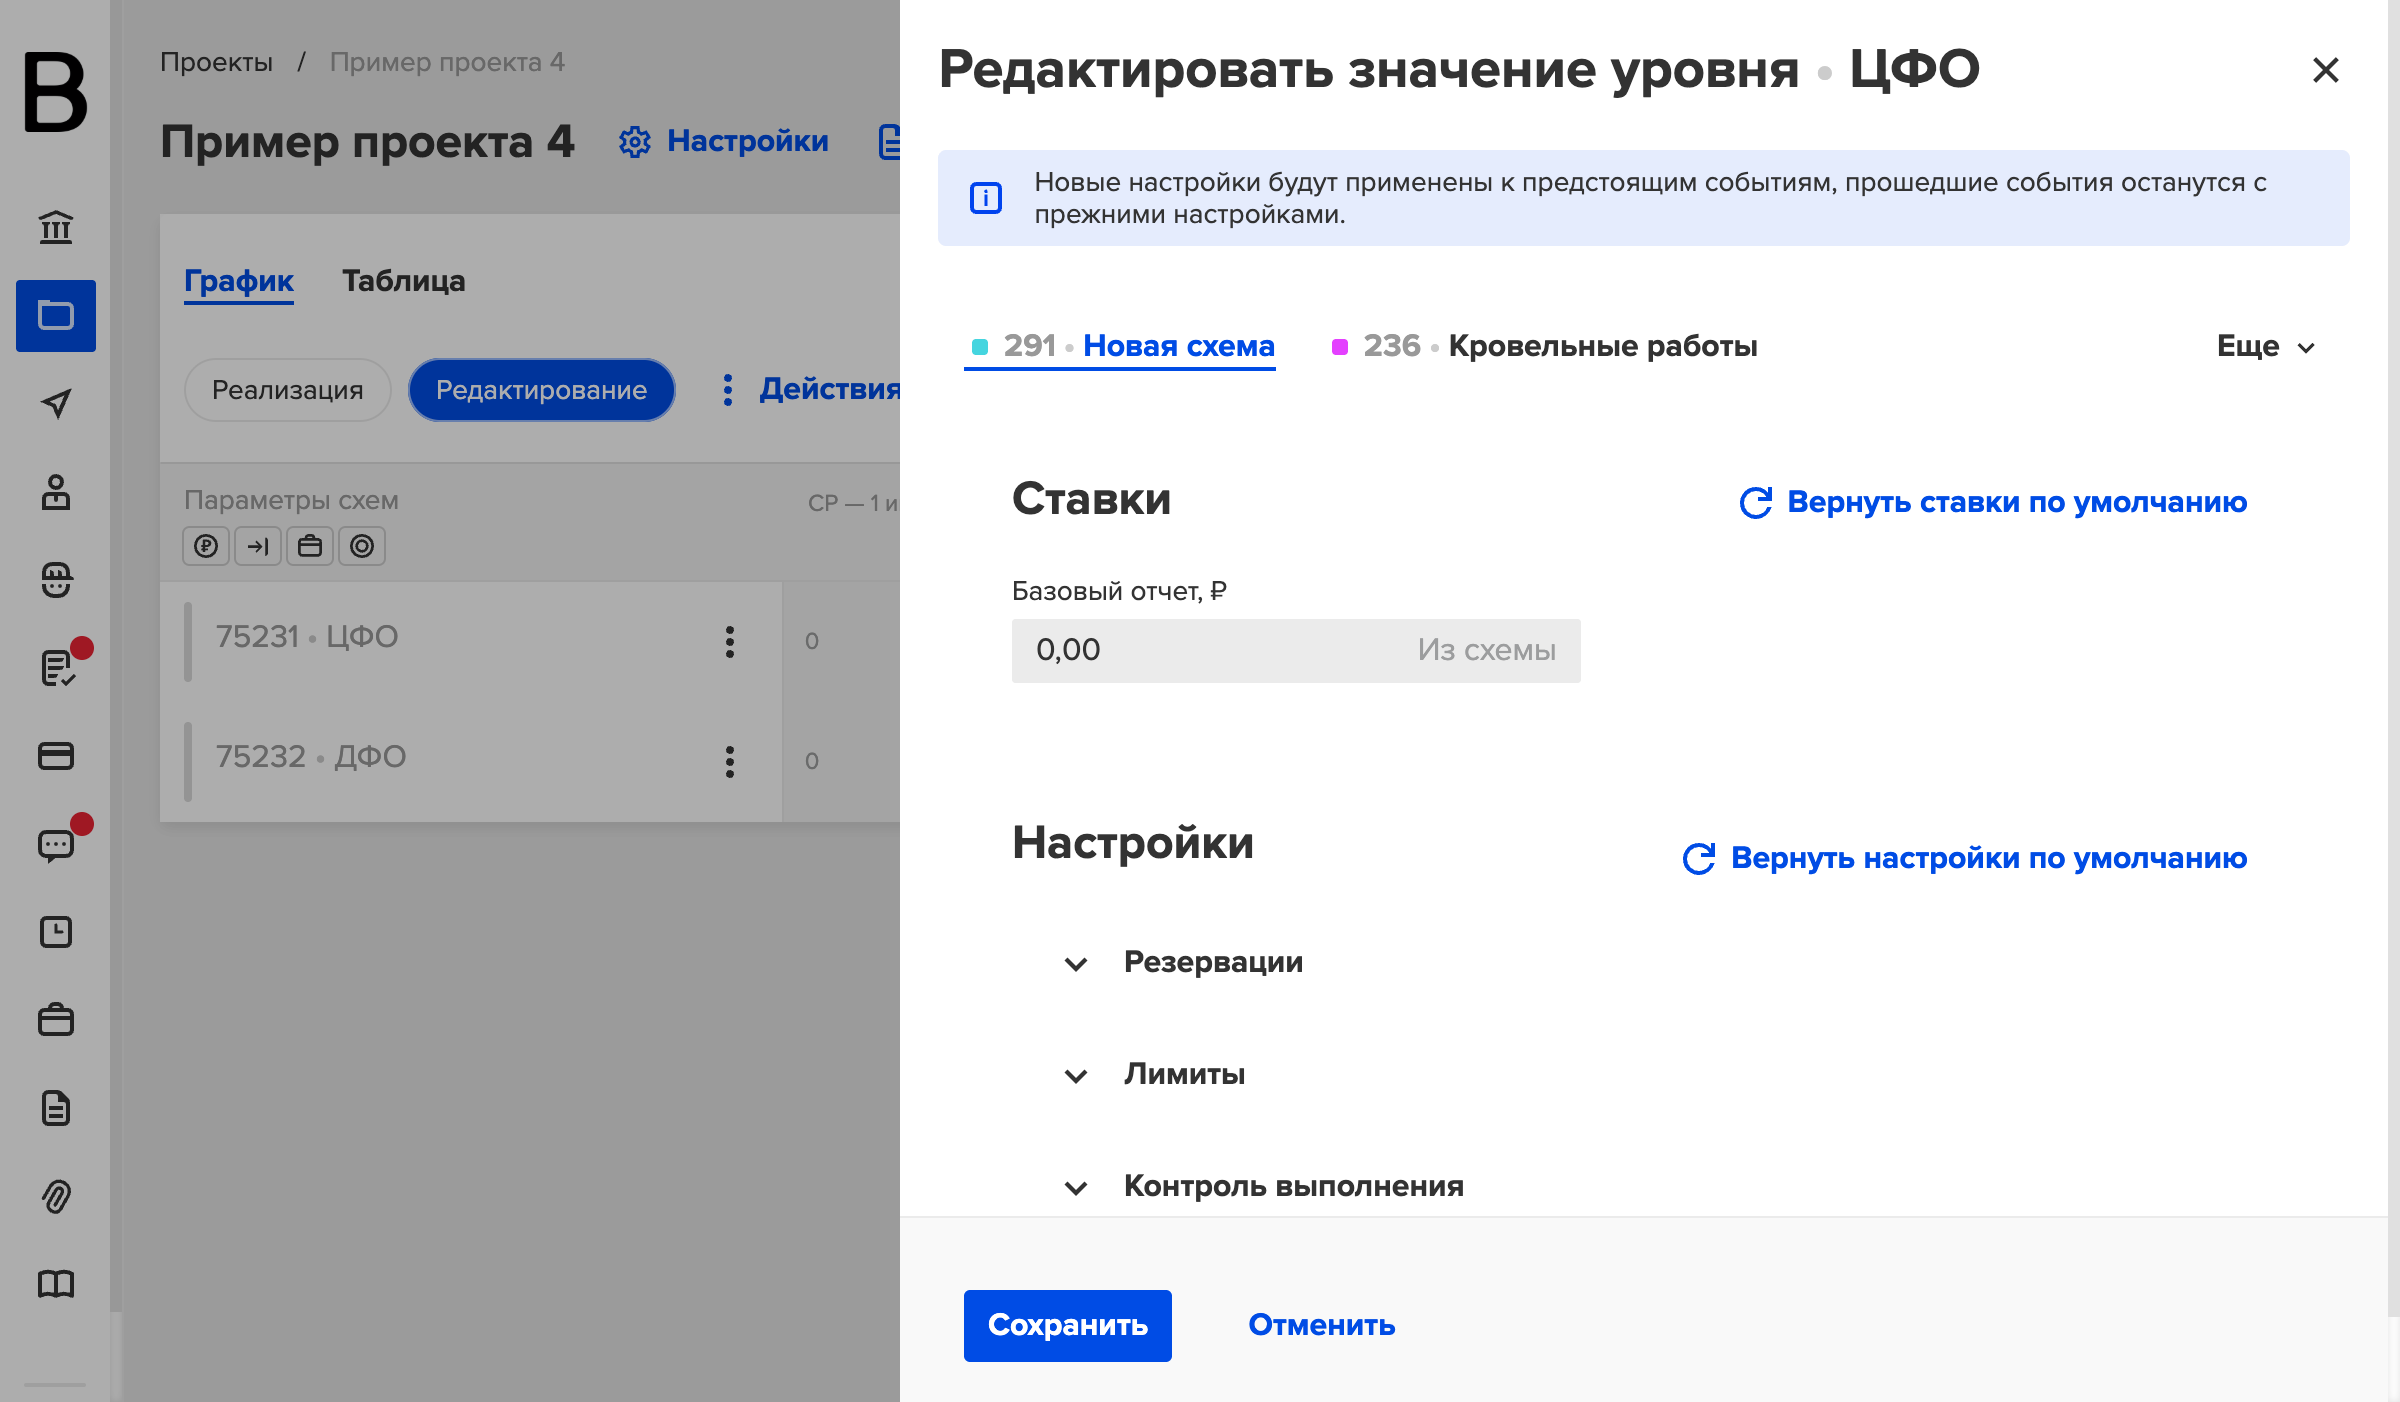Click Вернуть настройки по умолчанию
2400x1402 pixels.
point(1965,858)
